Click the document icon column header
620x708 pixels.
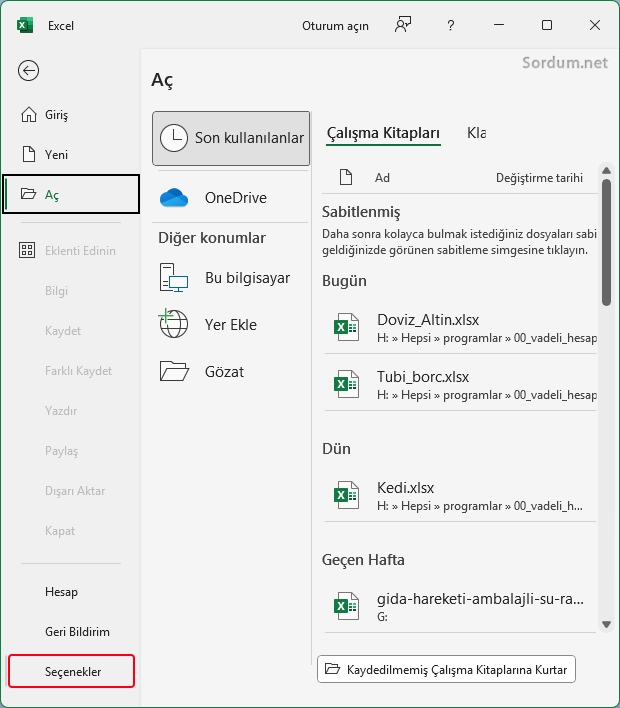[x=346, y=177]
